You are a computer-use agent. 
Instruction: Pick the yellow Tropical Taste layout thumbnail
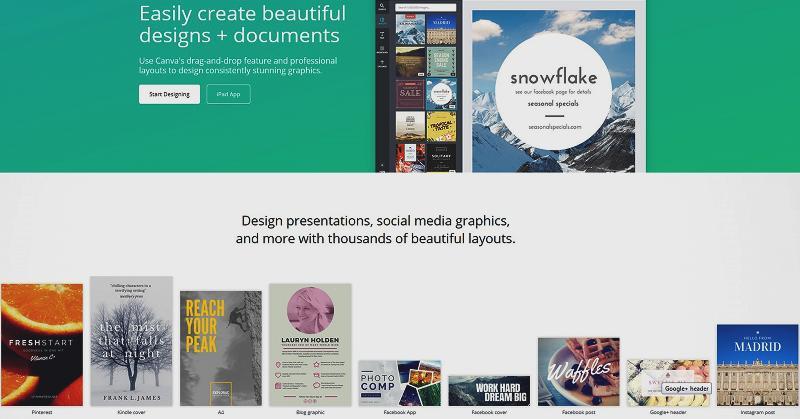[441, 126]
